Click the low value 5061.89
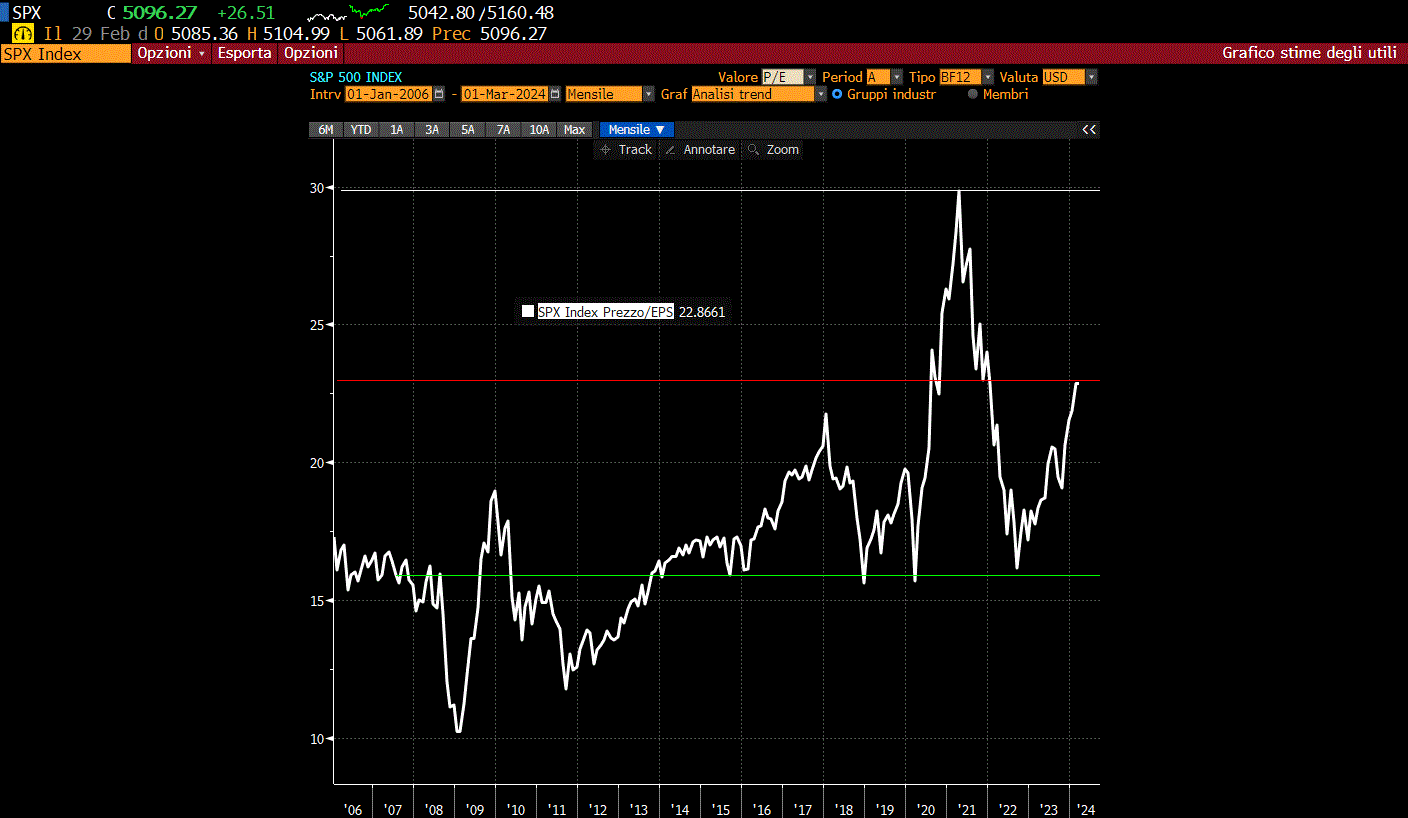1408x818 pixels. pos(388,33)
